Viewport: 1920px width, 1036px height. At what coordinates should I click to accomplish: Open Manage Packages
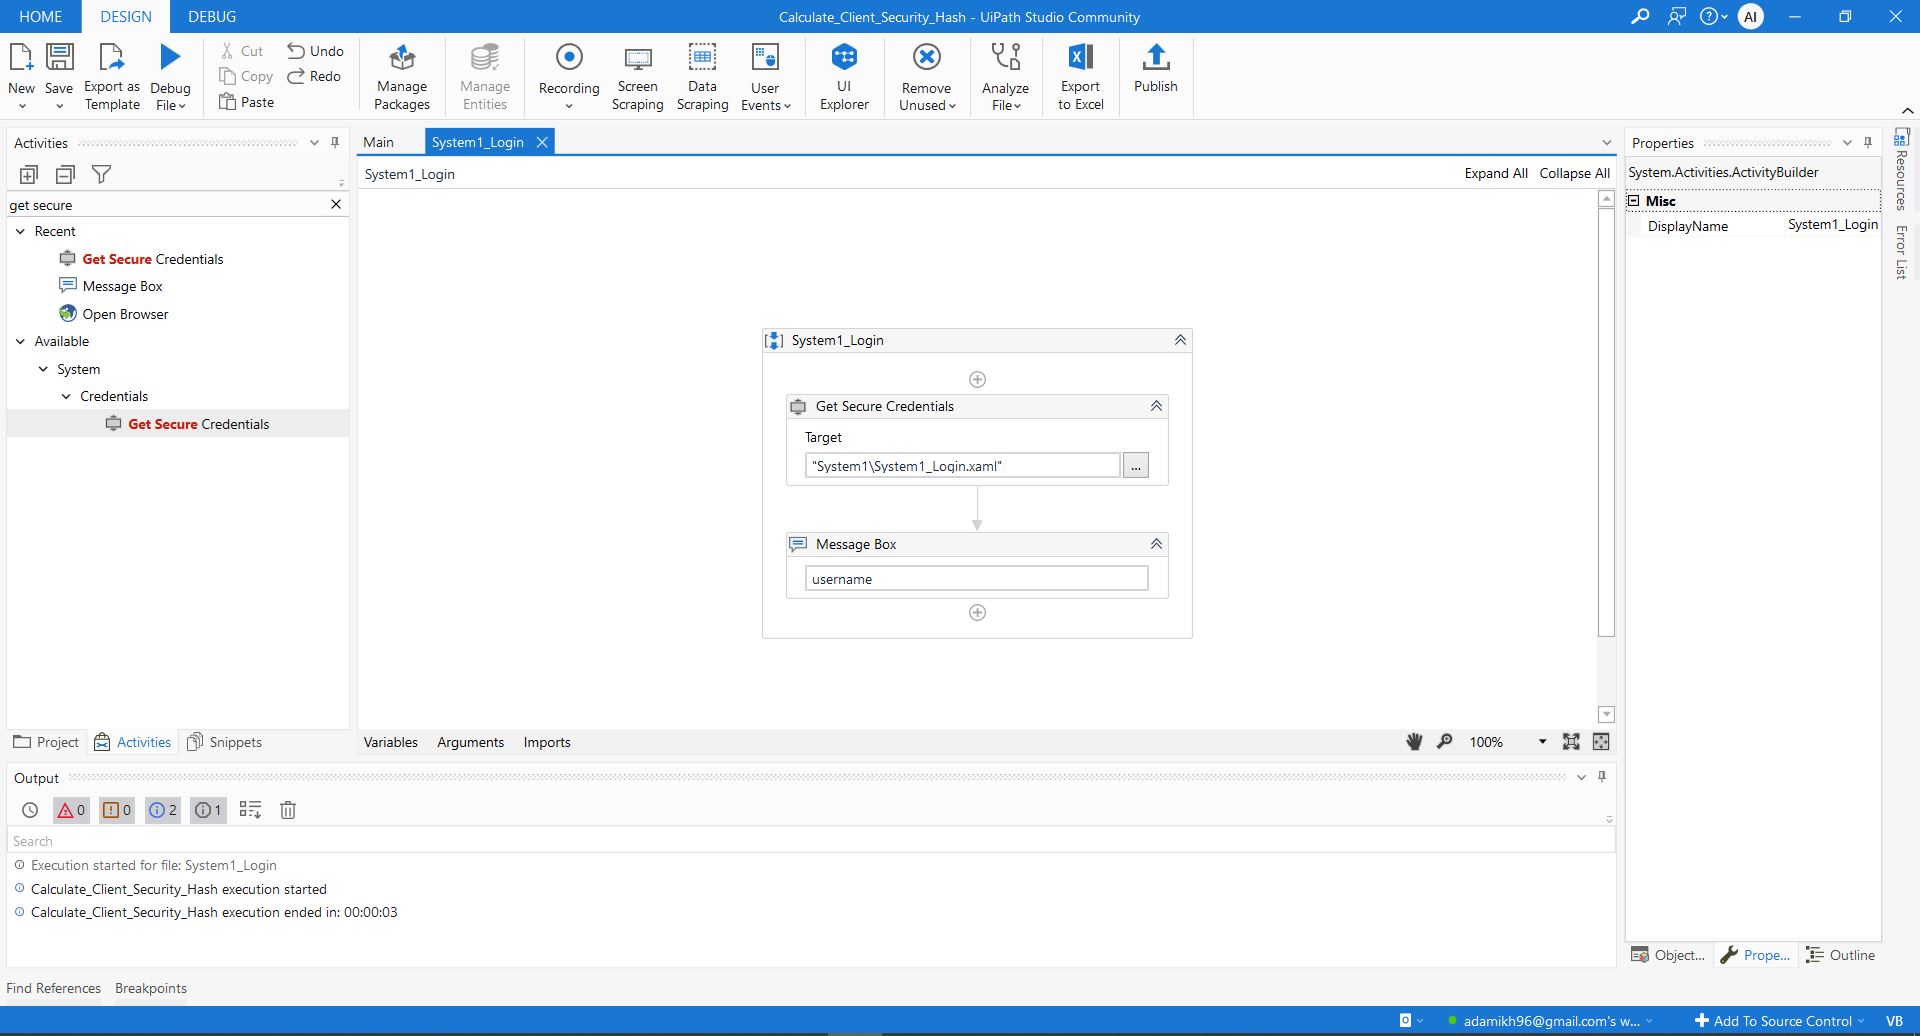(x=402, y=76)
